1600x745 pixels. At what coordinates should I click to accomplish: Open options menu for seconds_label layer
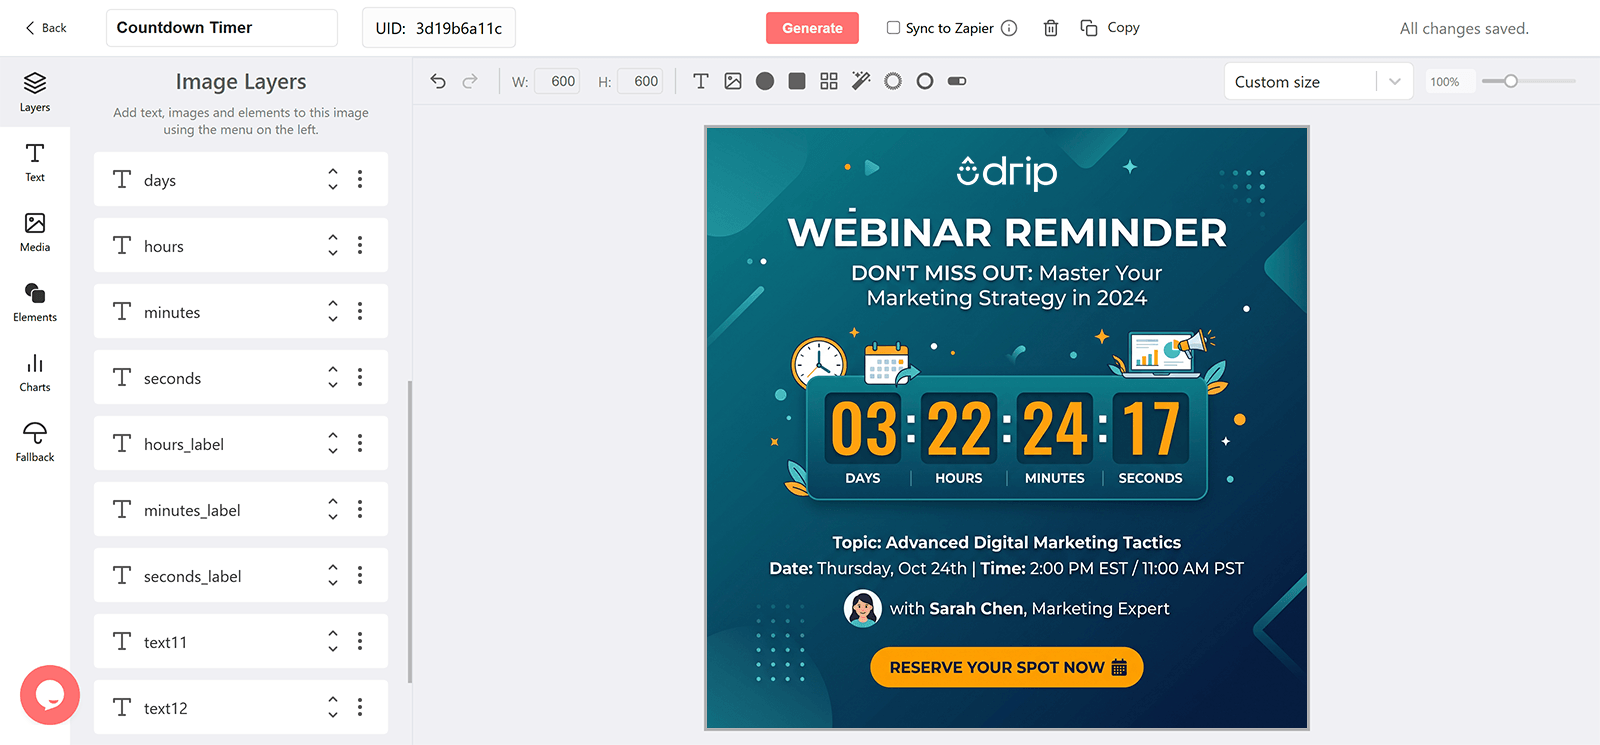coord(360,575)
